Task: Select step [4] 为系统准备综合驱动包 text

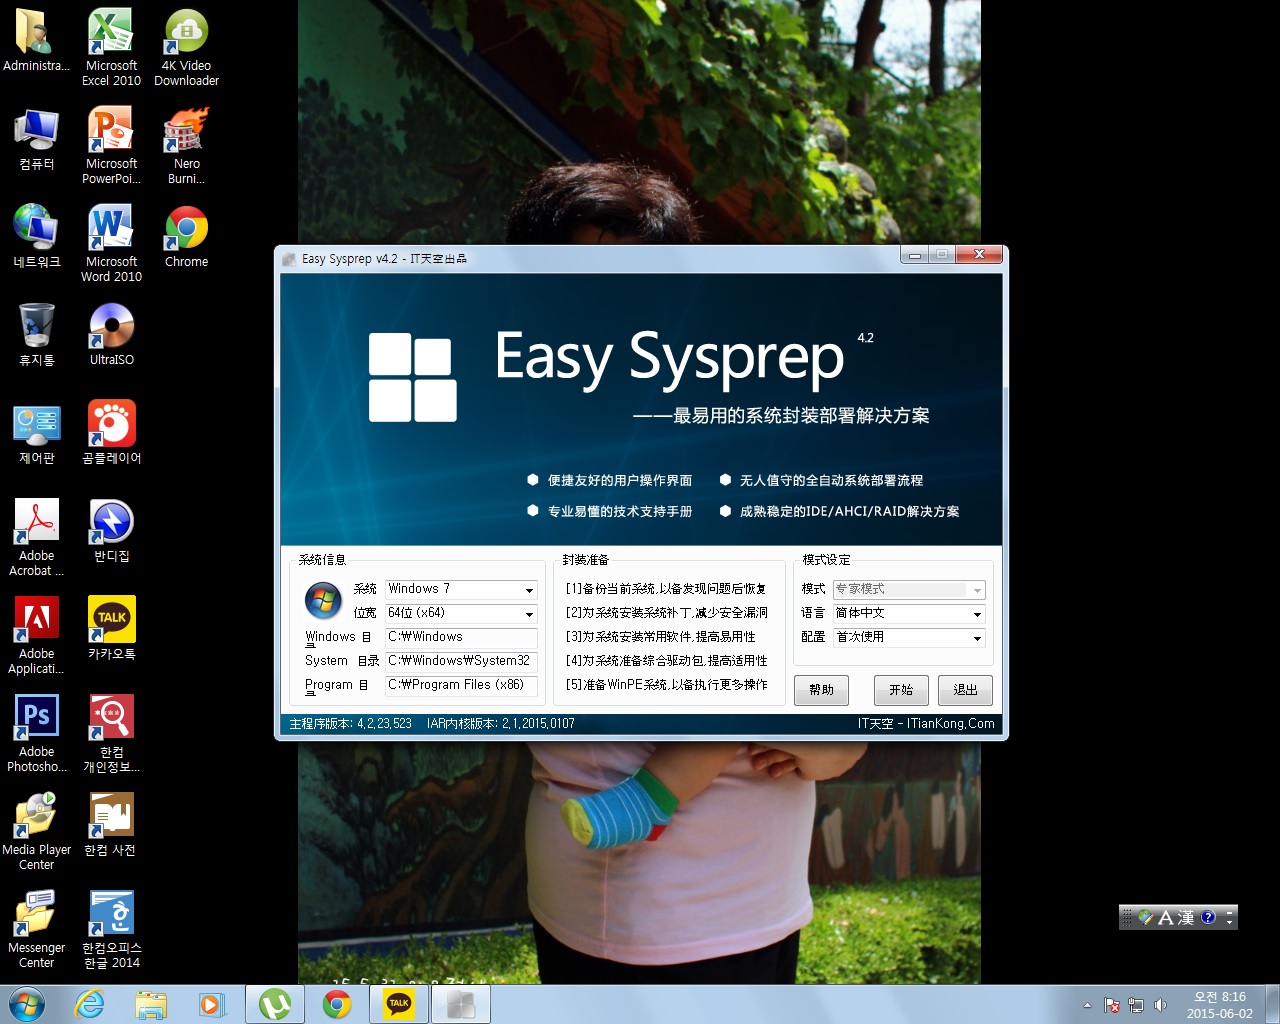Action: 666,661
